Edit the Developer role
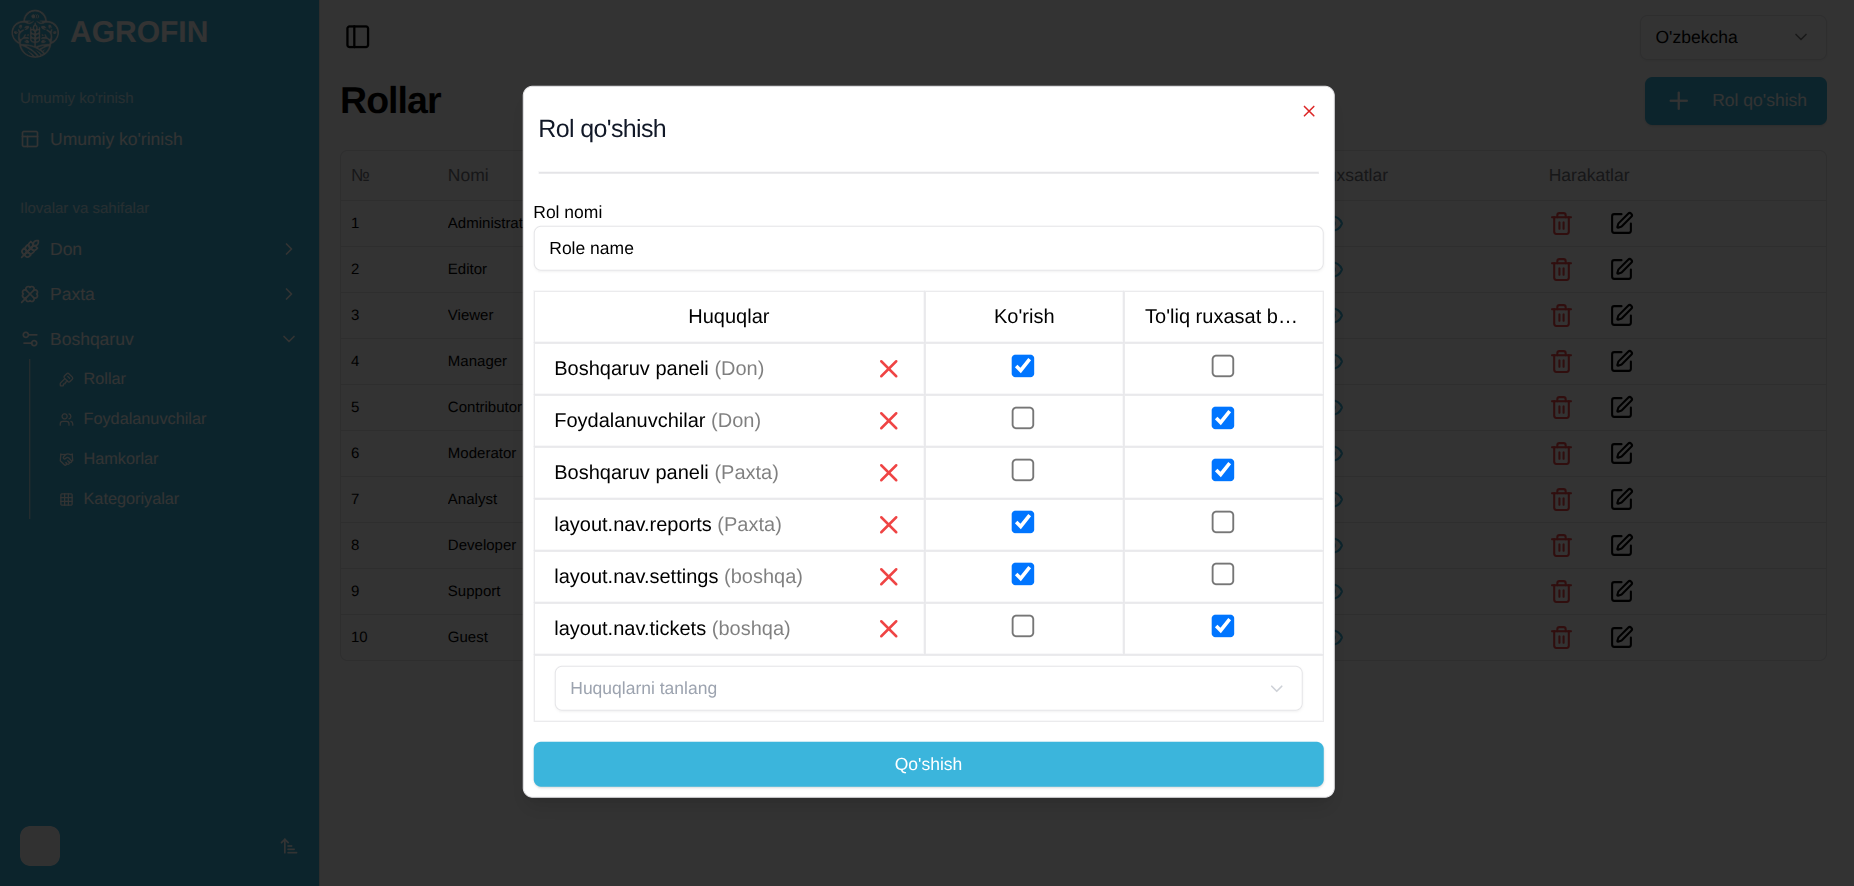 [1622, 545]
